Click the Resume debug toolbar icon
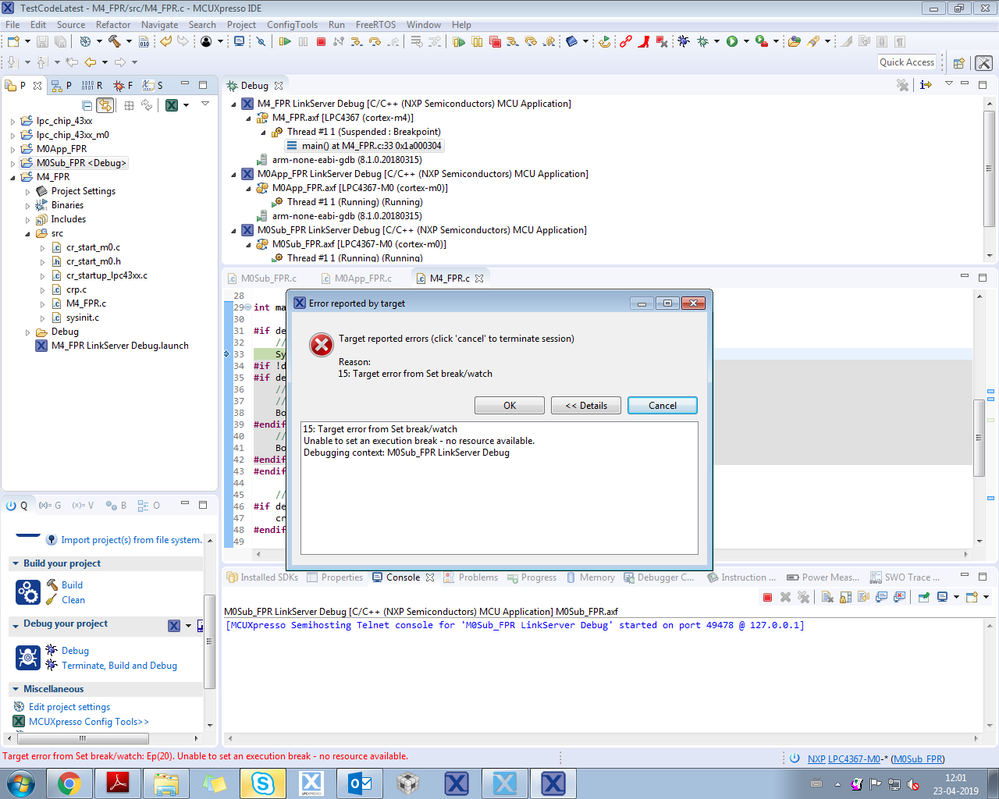 [285, 41]
